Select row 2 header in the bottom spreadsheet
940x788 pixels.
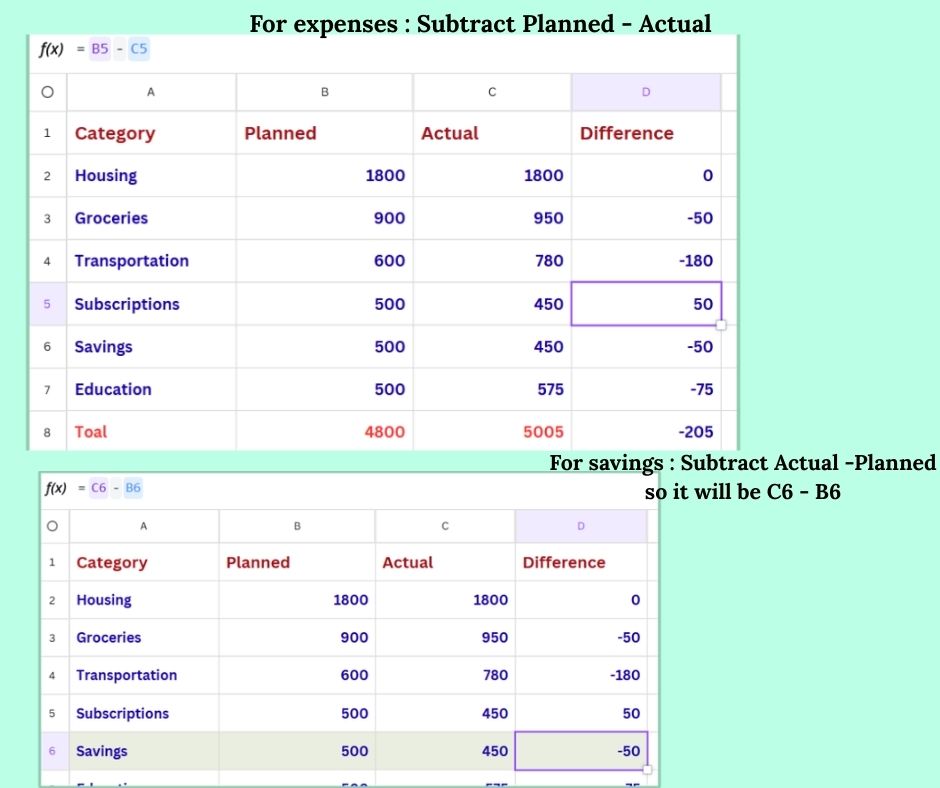click(x=52, y=600)
